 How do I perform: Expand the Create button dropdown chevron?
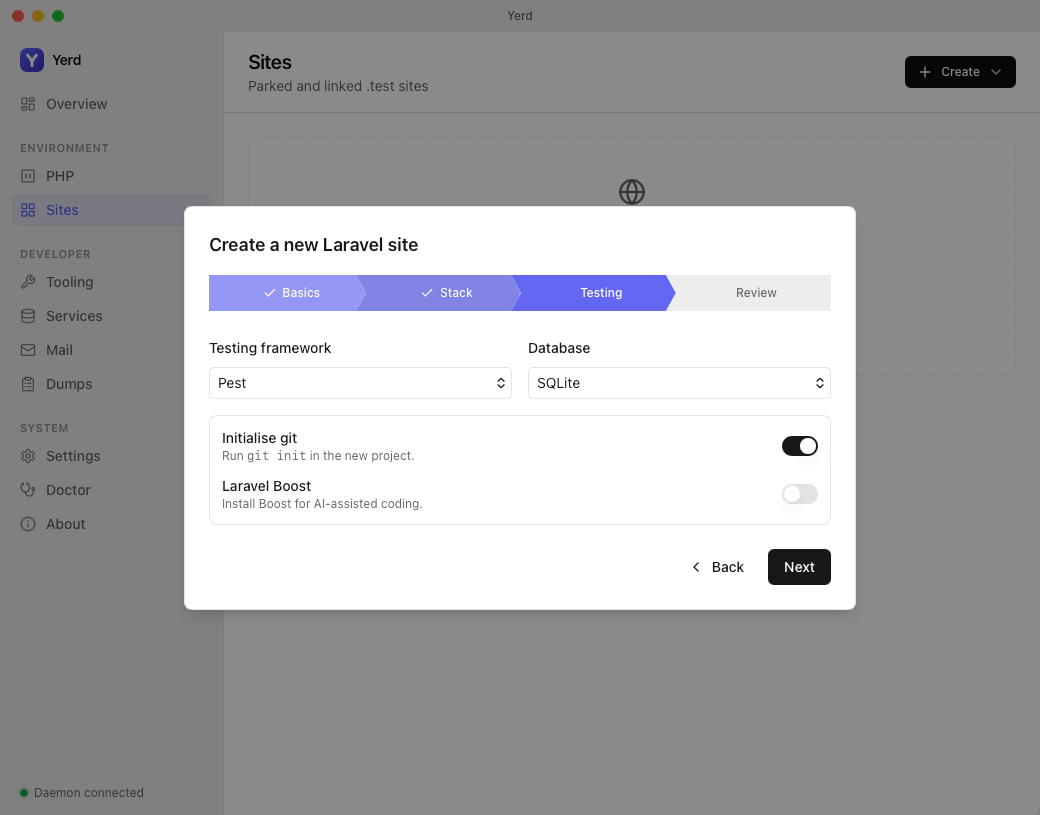pyautogui.click(x=996, y=72)
